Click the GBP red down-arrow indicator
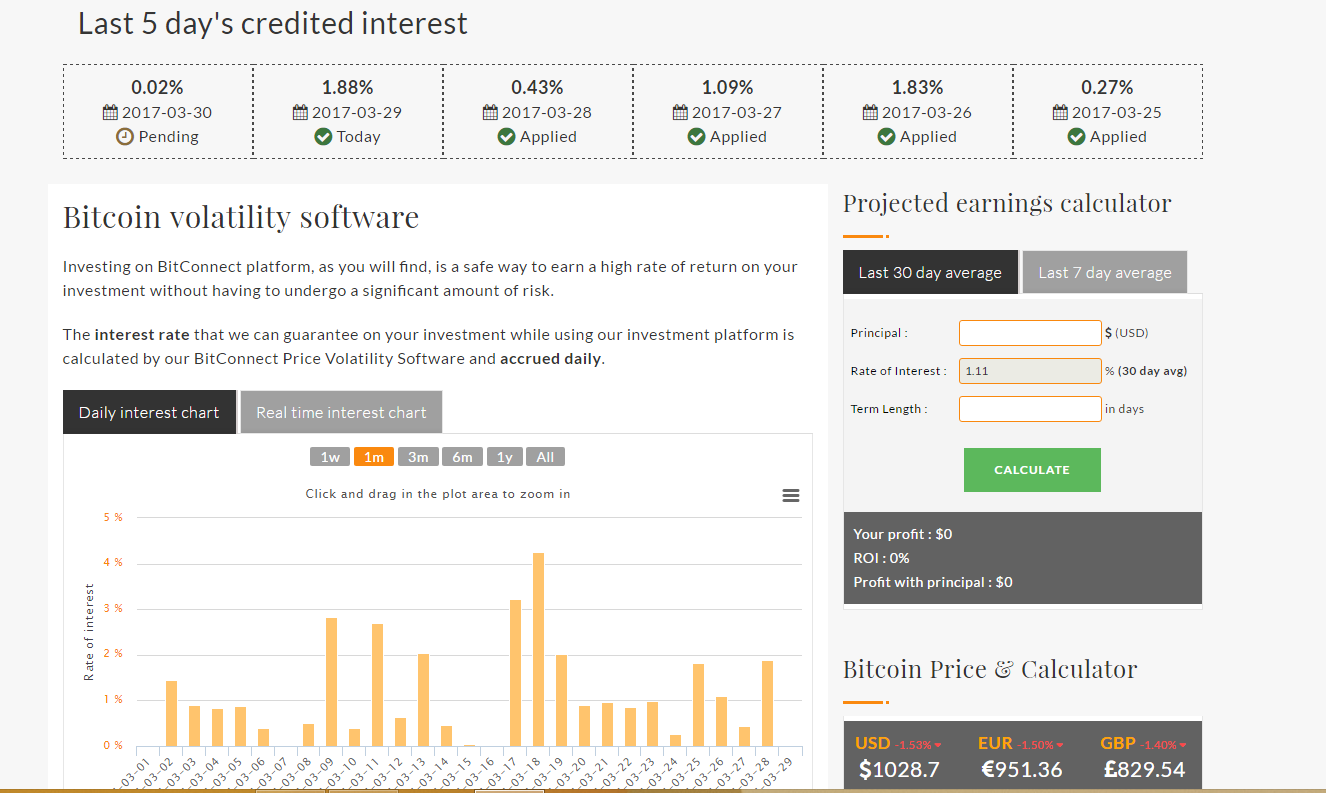 click(x=1183, y=745)
